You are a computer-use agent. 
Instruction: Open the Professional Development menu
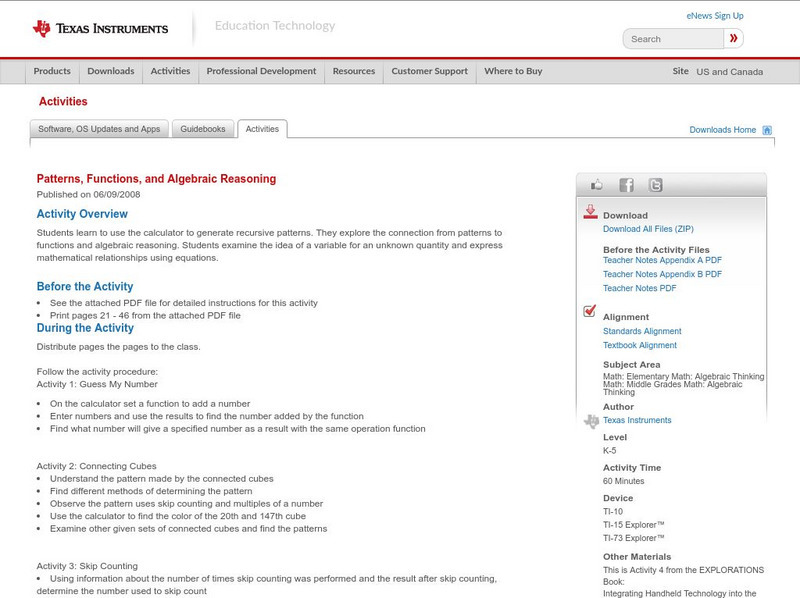261,71
